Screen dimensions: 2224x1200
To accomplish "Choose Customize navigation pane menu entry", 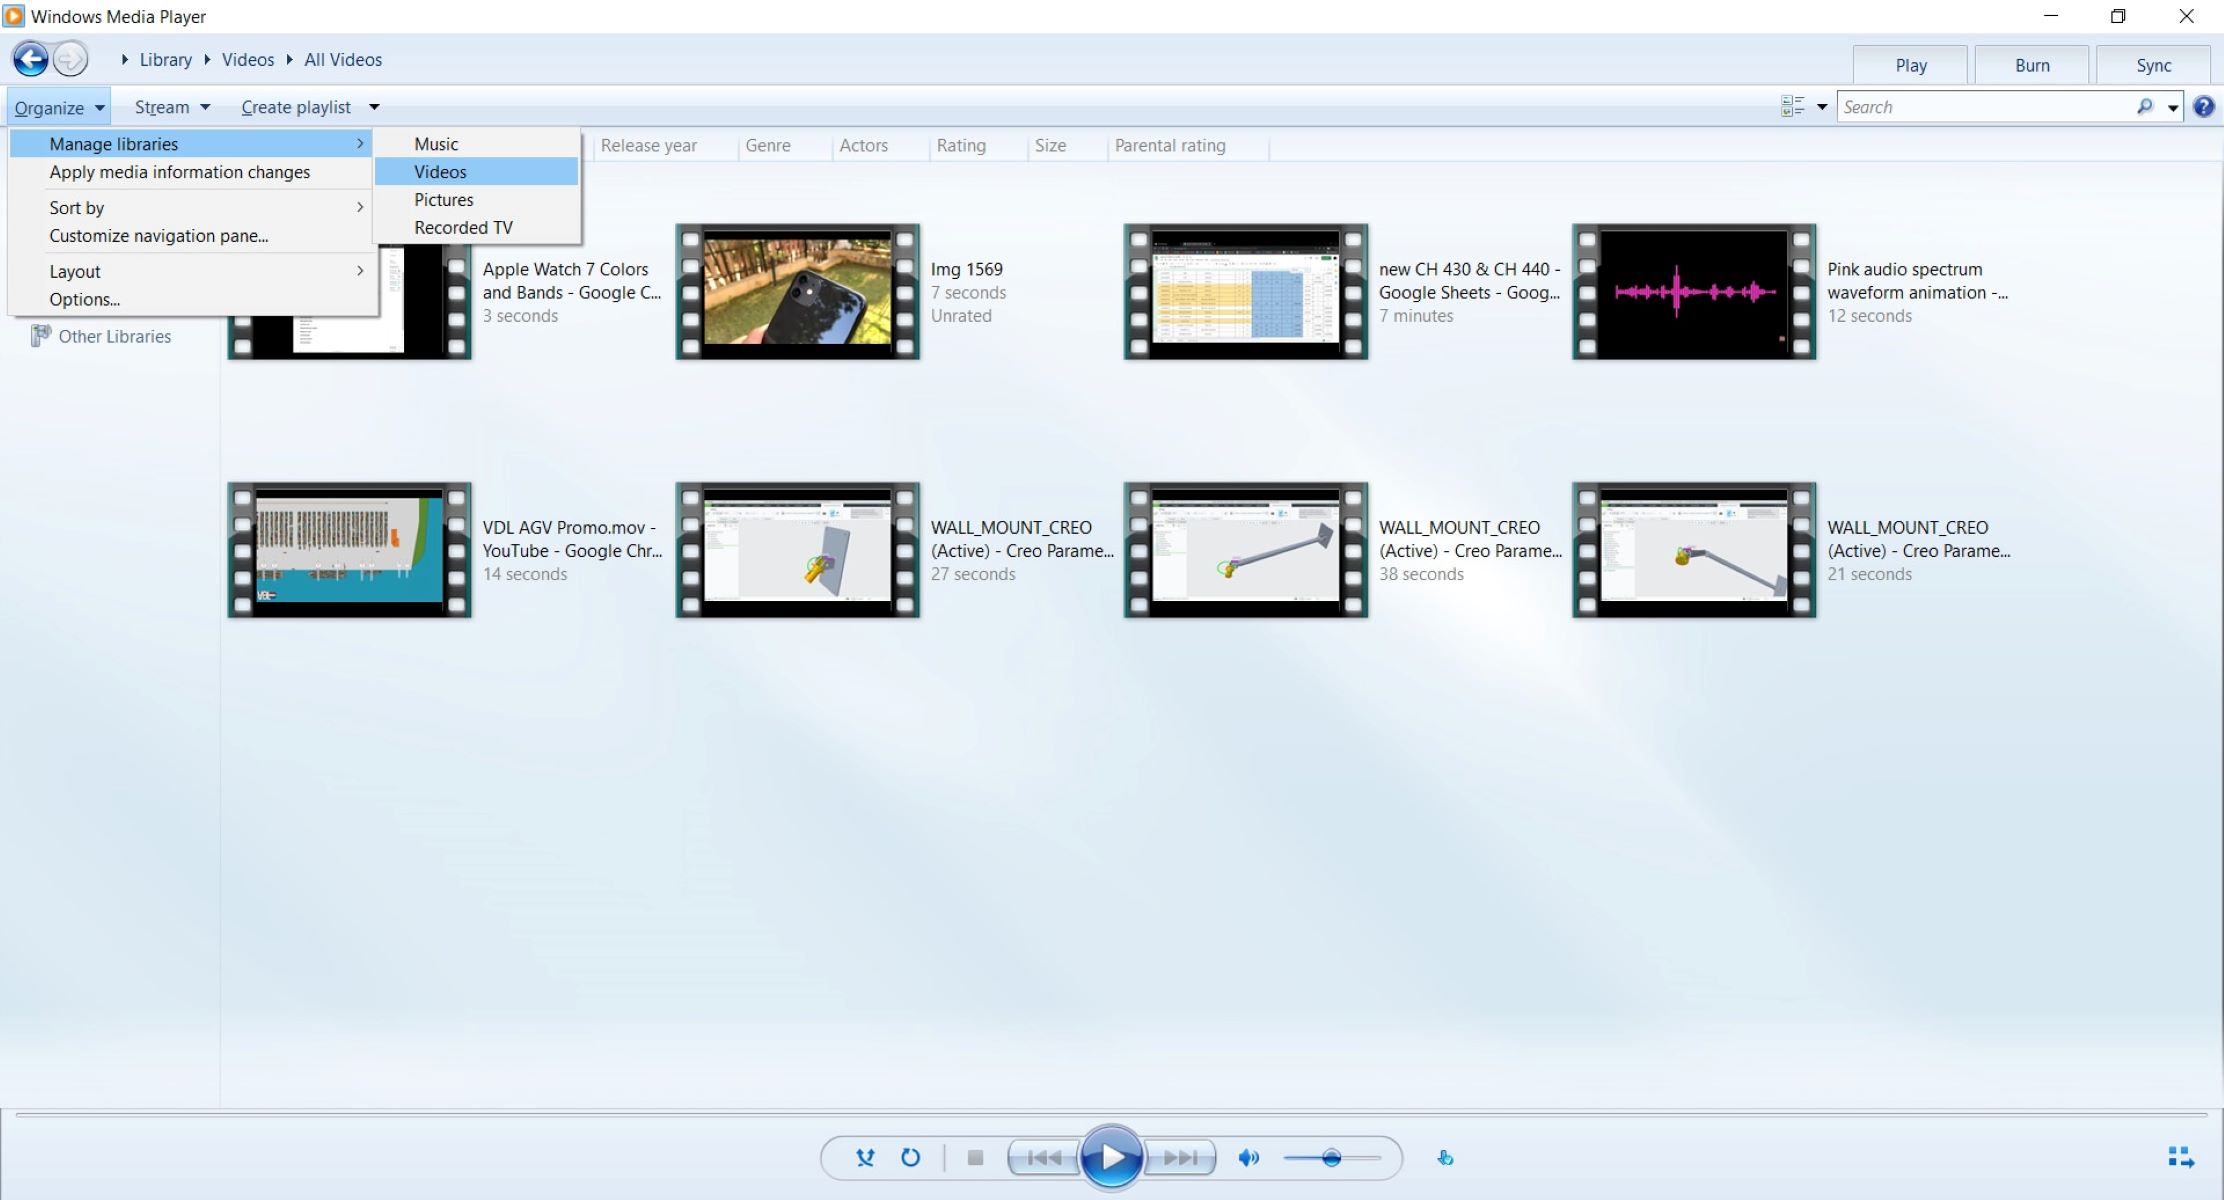I will [158, 236].
